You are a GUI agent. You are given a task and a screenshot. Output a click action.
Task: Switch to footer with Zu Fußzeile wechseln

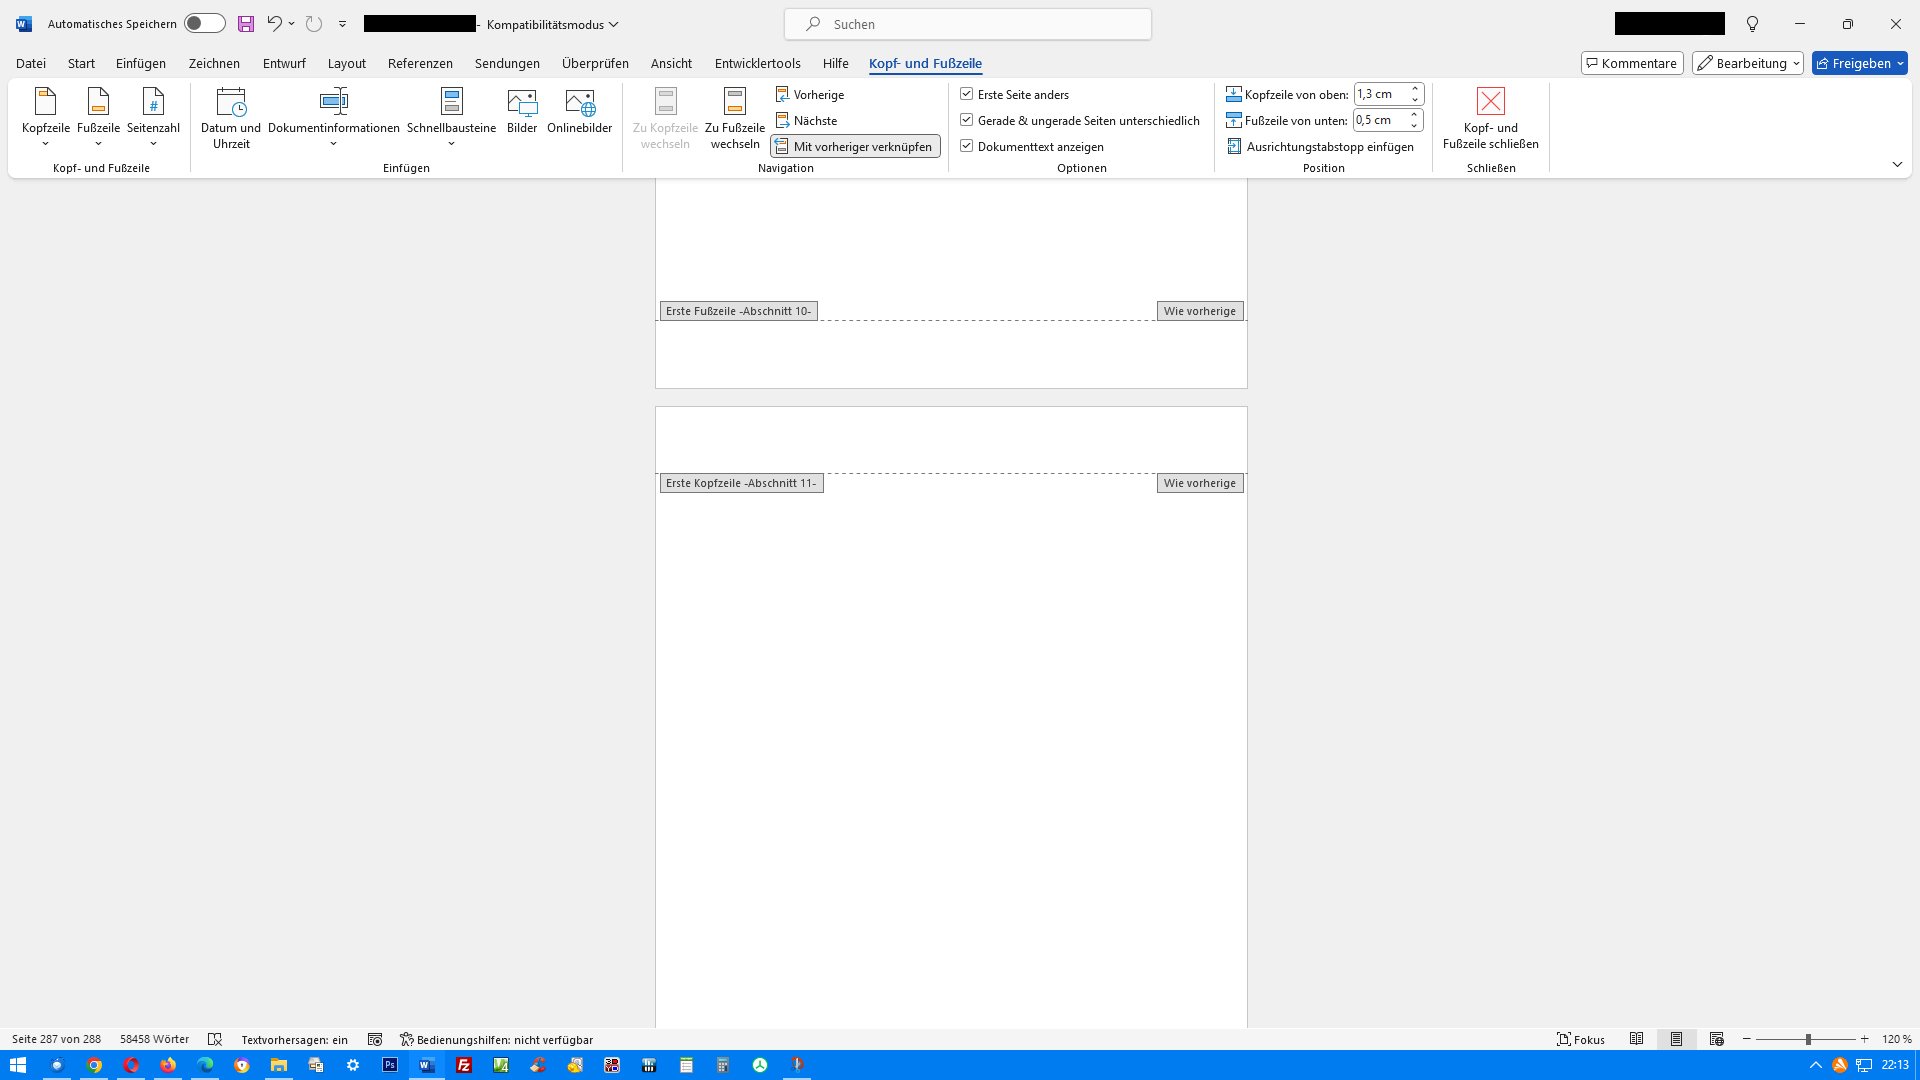[734, 118]
